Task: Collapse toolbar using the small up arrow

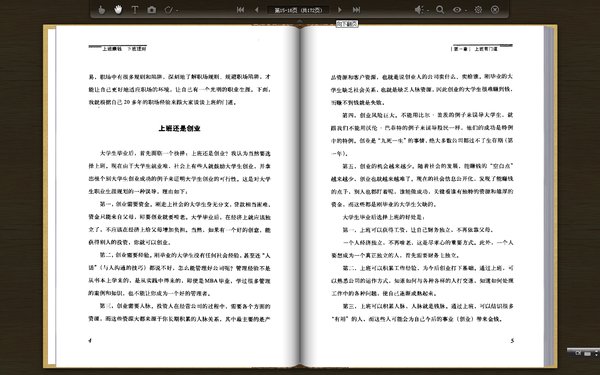Action: (x=300, y=21)
